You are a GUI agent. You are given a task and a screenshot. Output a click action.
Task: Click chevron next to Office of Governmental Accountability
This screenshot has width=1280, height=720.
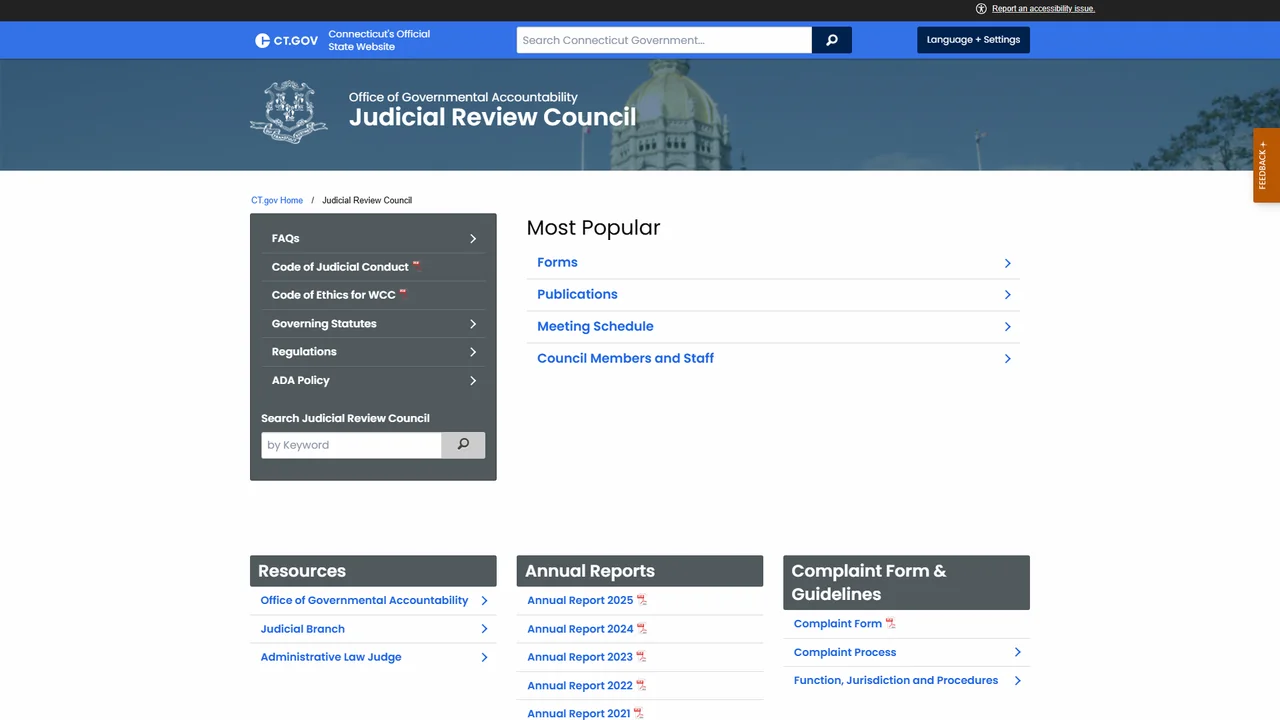coord(484,601)
